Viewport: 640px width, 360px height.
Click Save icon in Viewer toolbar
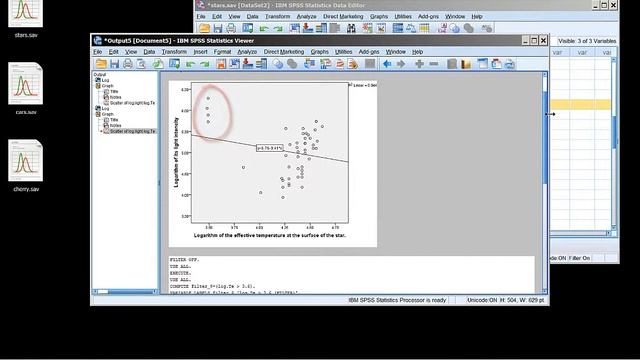coord(114,64)
